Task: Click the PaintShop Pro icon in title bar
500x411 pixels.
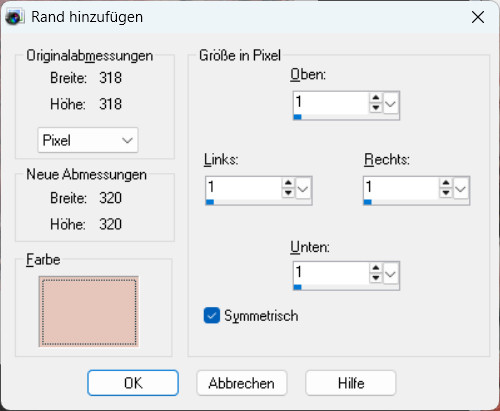Action: click(x=15, y=17)
